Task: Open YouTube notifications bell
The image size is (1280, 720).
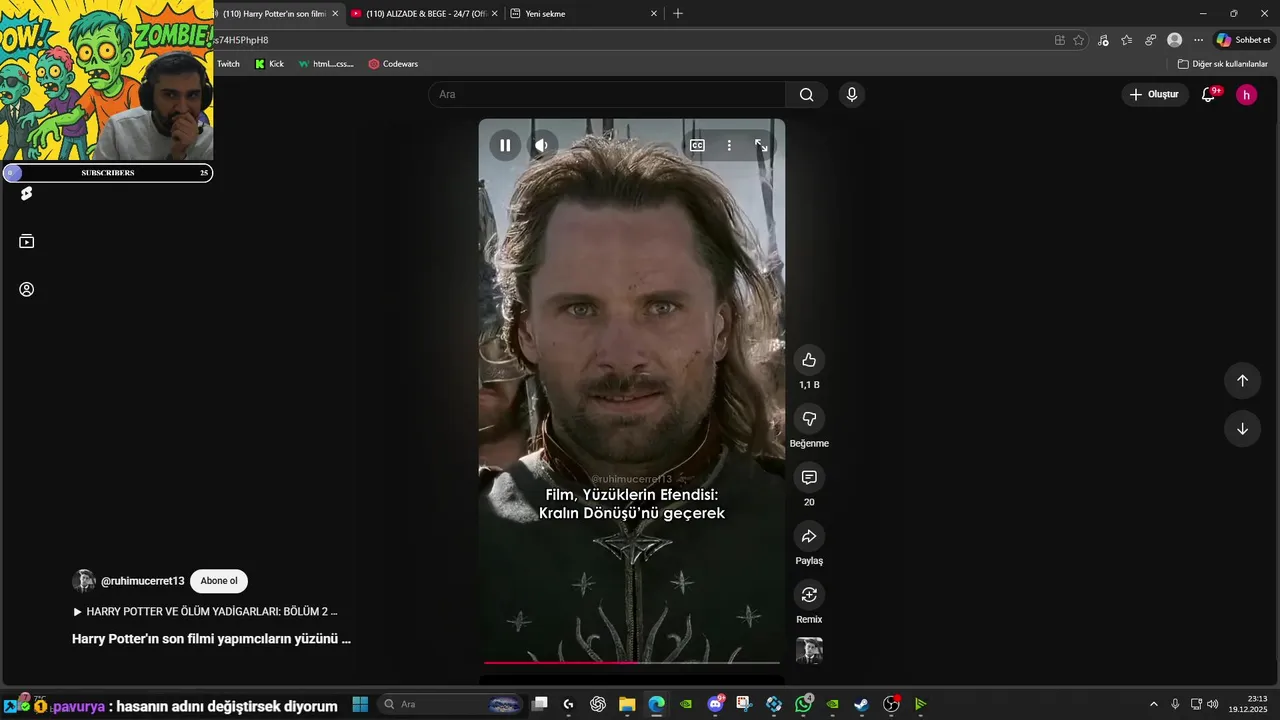Action: tap(1209, 94)
